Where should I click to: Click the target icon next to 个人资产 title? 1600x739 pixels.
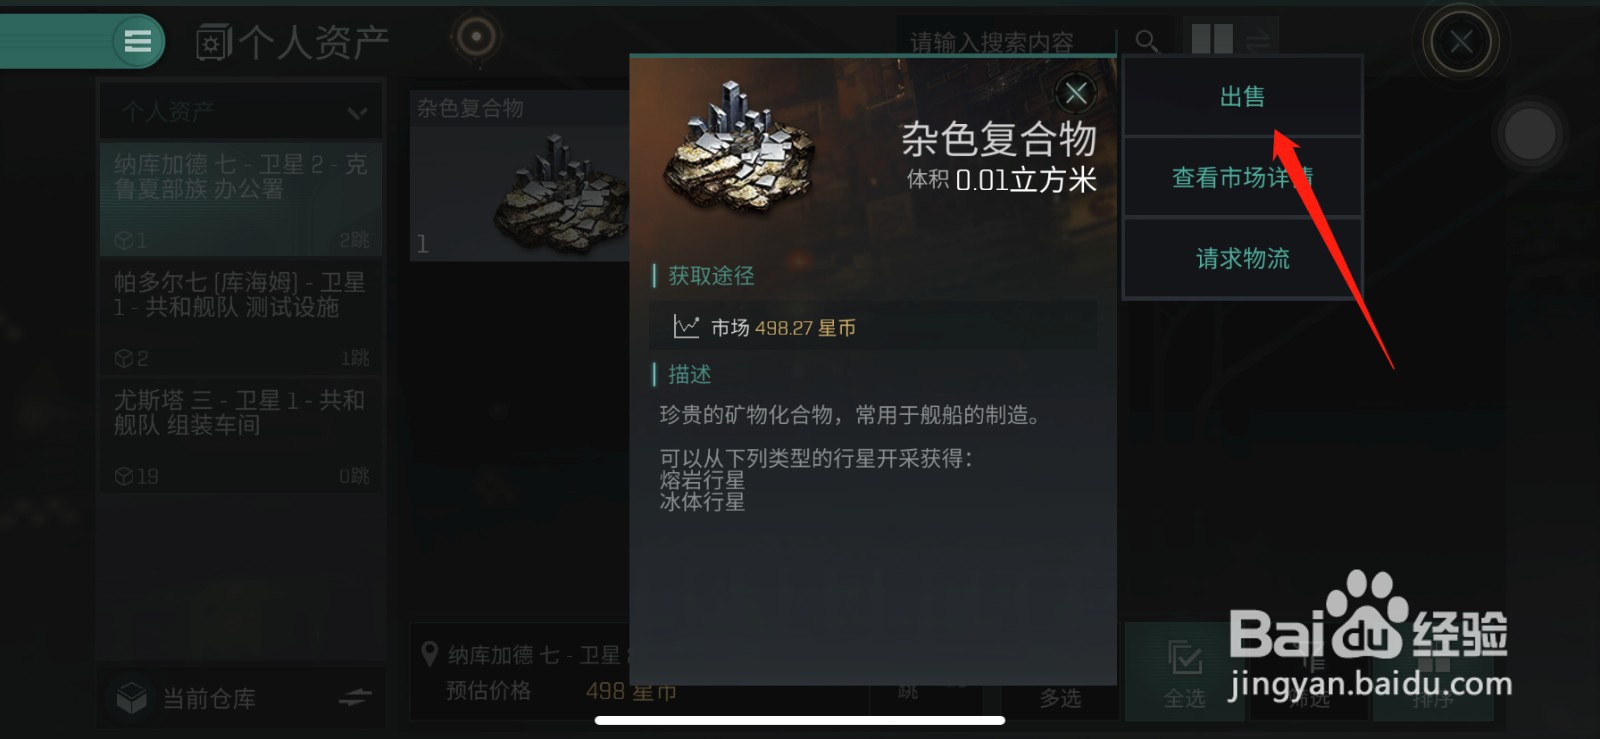pyautogui.click(x=476, y=38)
